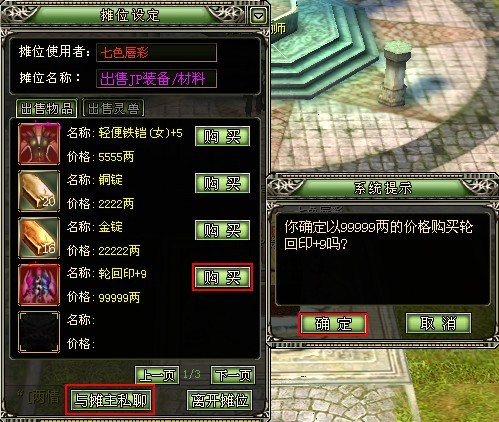Click the 轻便铁铠(女)+5 armor icon
This screenshot has width=499, height=422.
tap(39, 144)
